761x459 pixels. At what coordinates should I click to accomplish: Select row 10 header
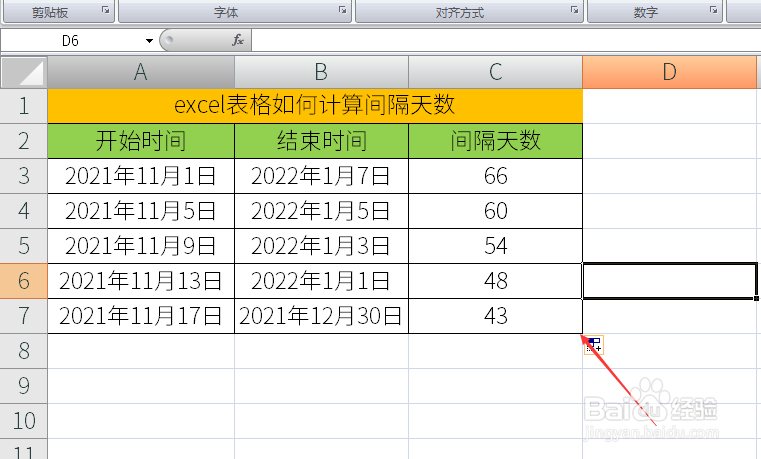[x=24, y=421]
